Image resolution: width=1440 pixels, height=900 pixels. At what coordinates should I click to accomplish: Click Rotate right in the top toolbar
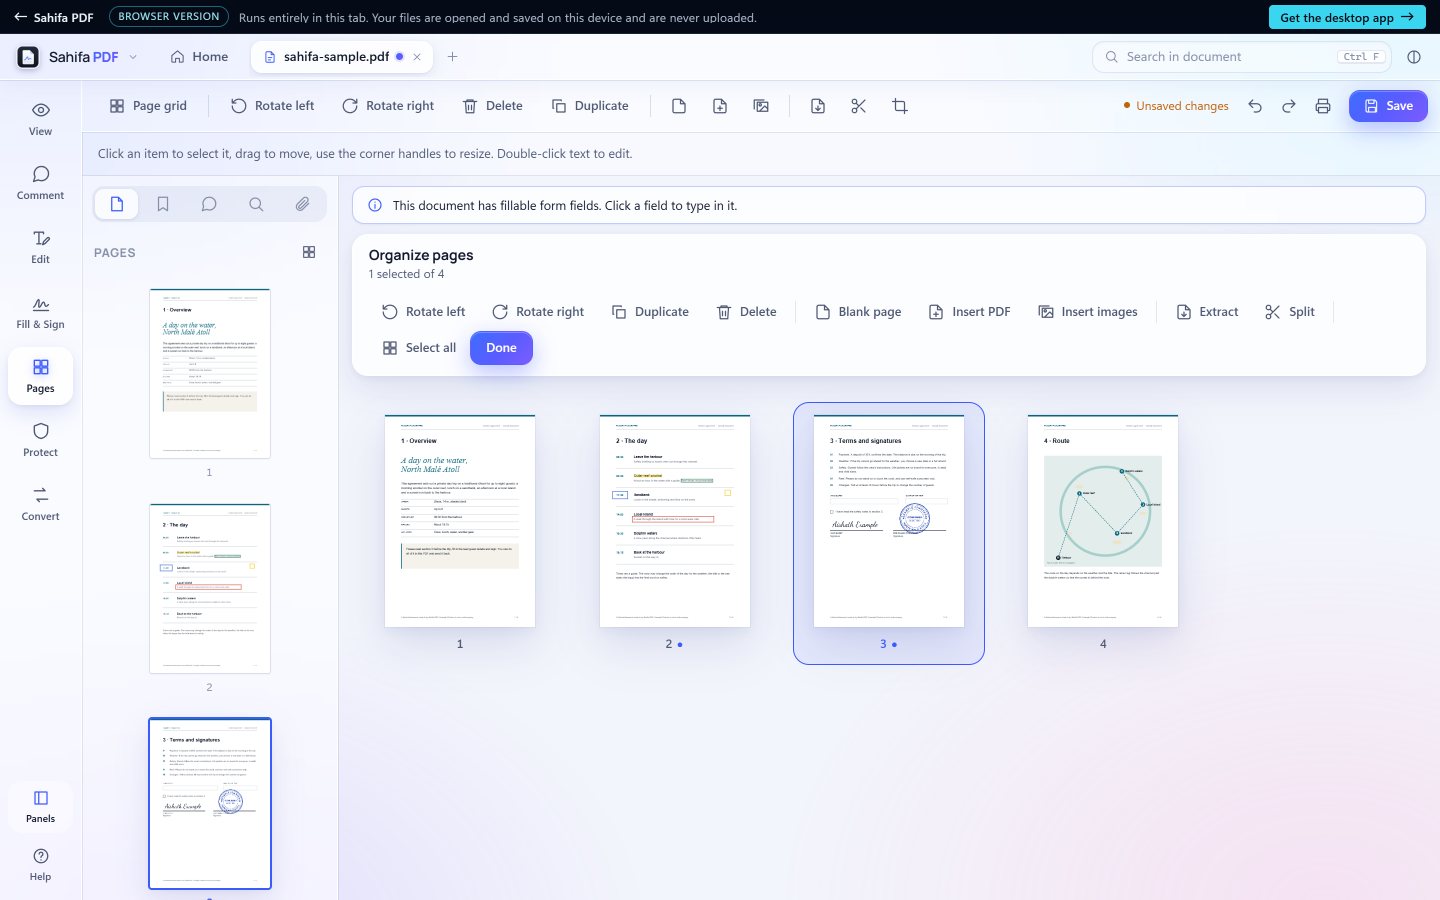coord(388,106)
